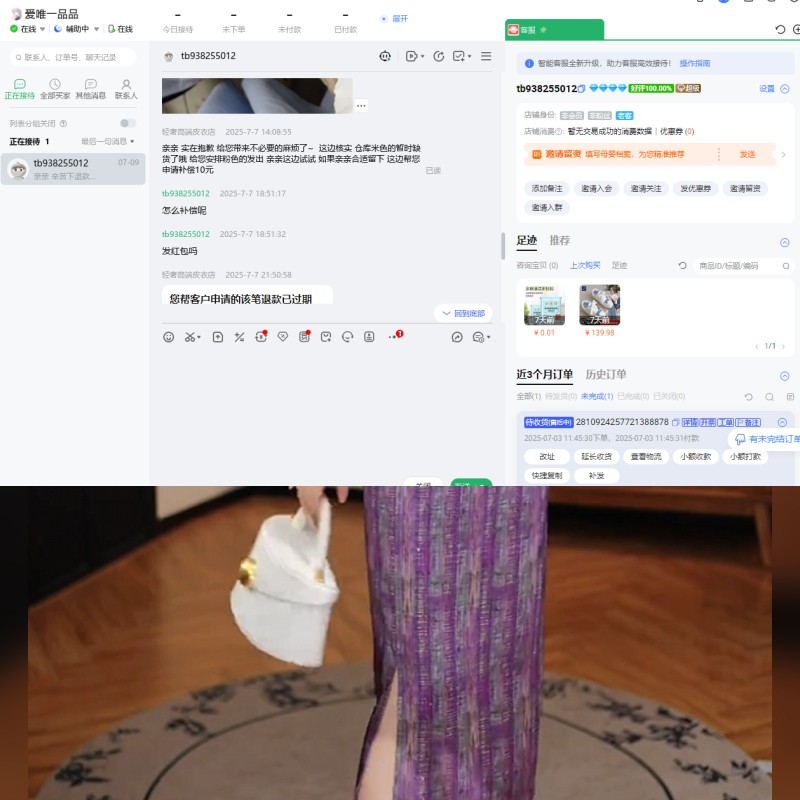Collapse the order card chevron
This screenshot has width=800, height=800.
click(782, 422)
